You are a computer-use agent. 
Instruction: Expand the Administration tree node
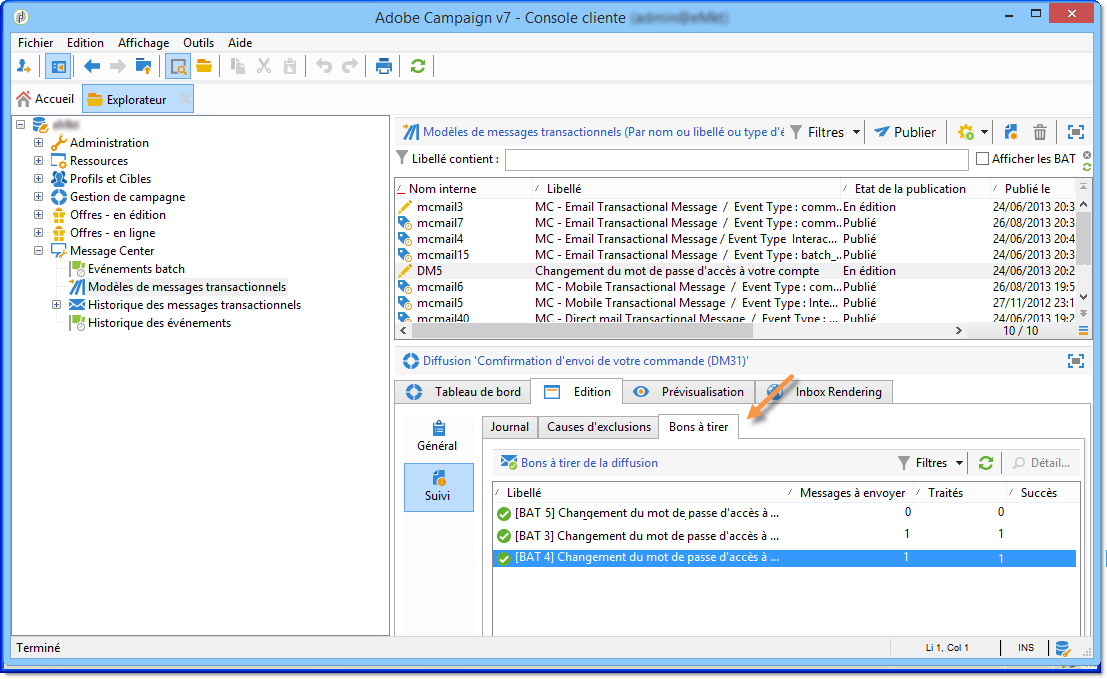(39, 143)
